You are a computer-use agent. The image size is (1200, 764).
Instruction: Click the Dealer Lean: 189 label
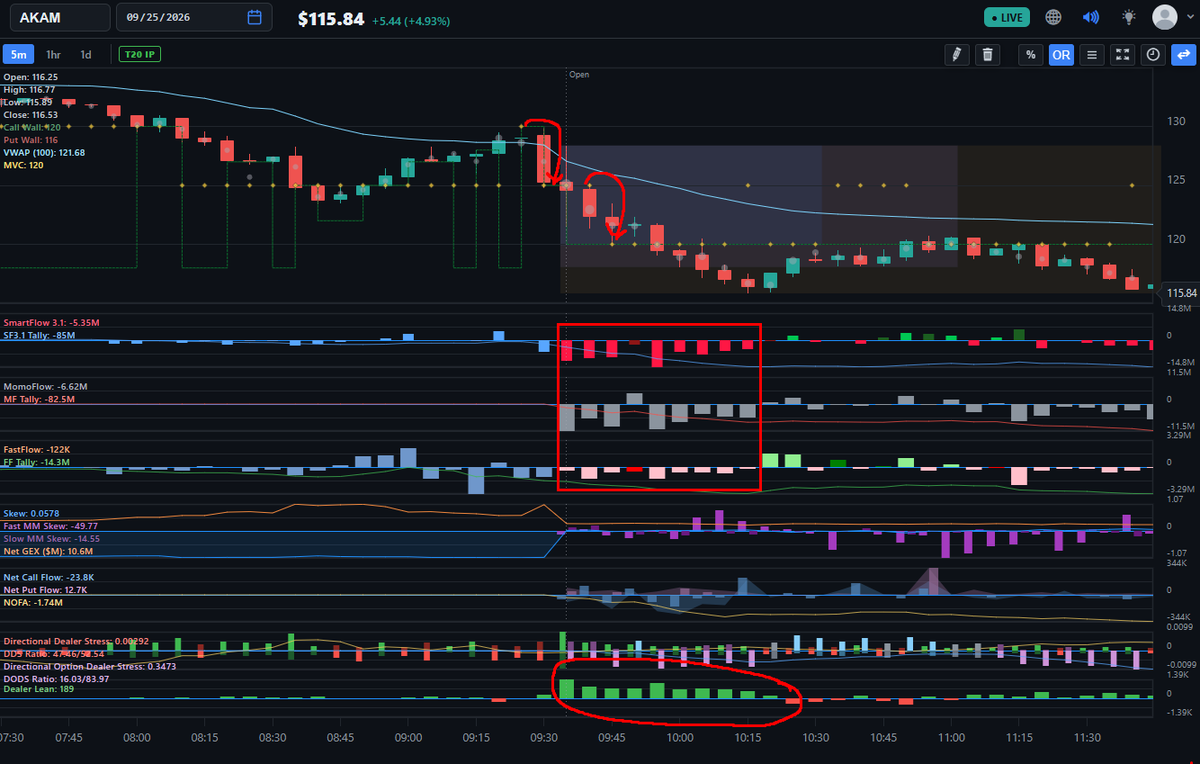(x=39, y=689)
